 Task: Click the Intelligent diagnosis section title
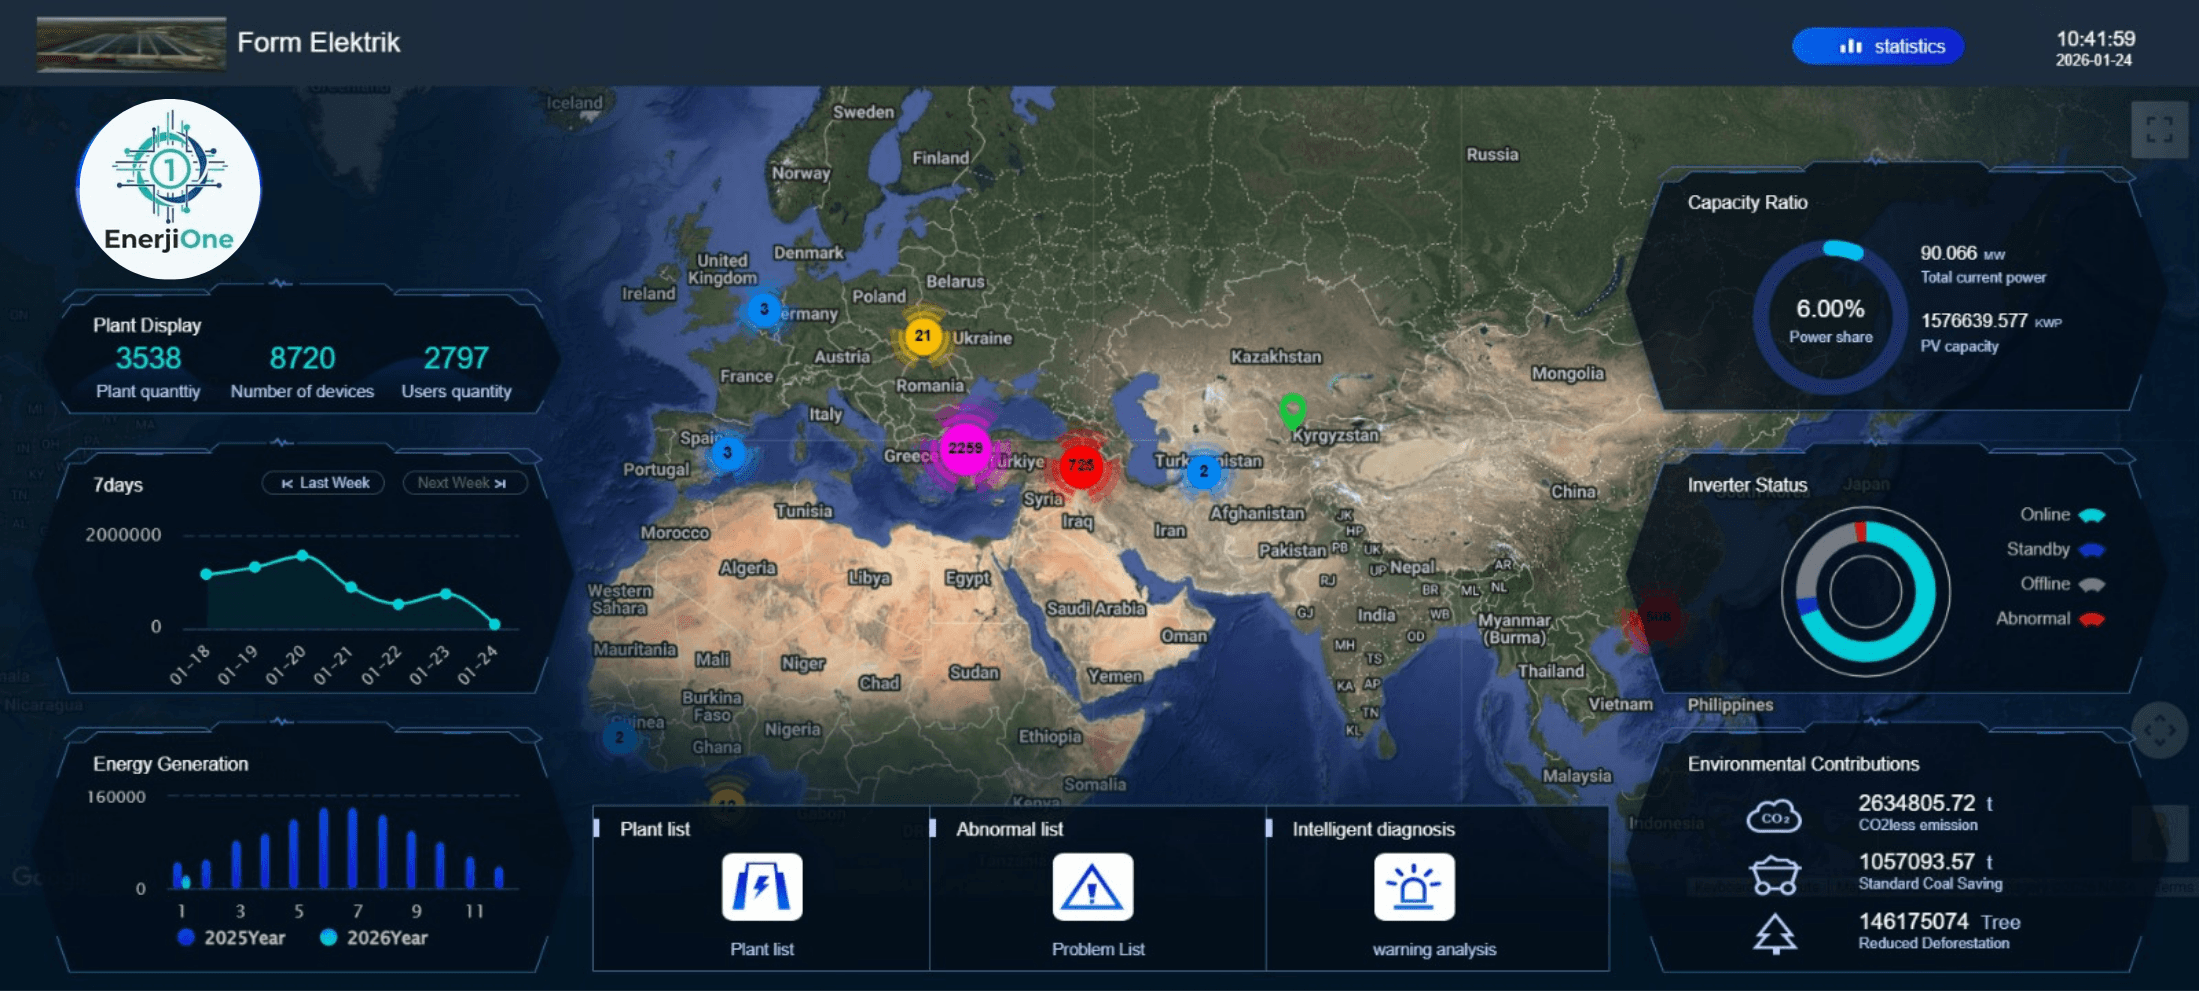pyautogui.click(x=1373, y=829)
